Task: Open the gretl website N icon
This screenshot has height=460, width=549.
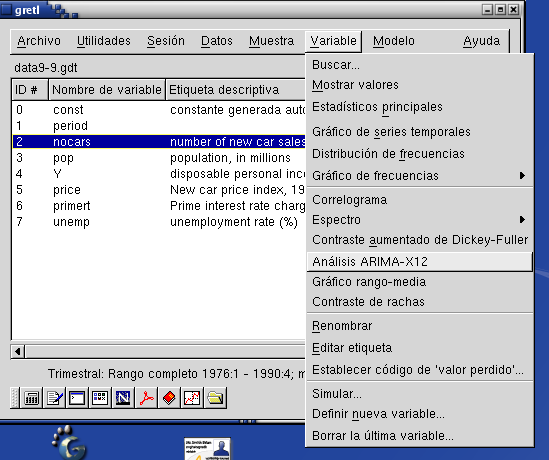Action: pyautogui.click(x=123, y=398)
